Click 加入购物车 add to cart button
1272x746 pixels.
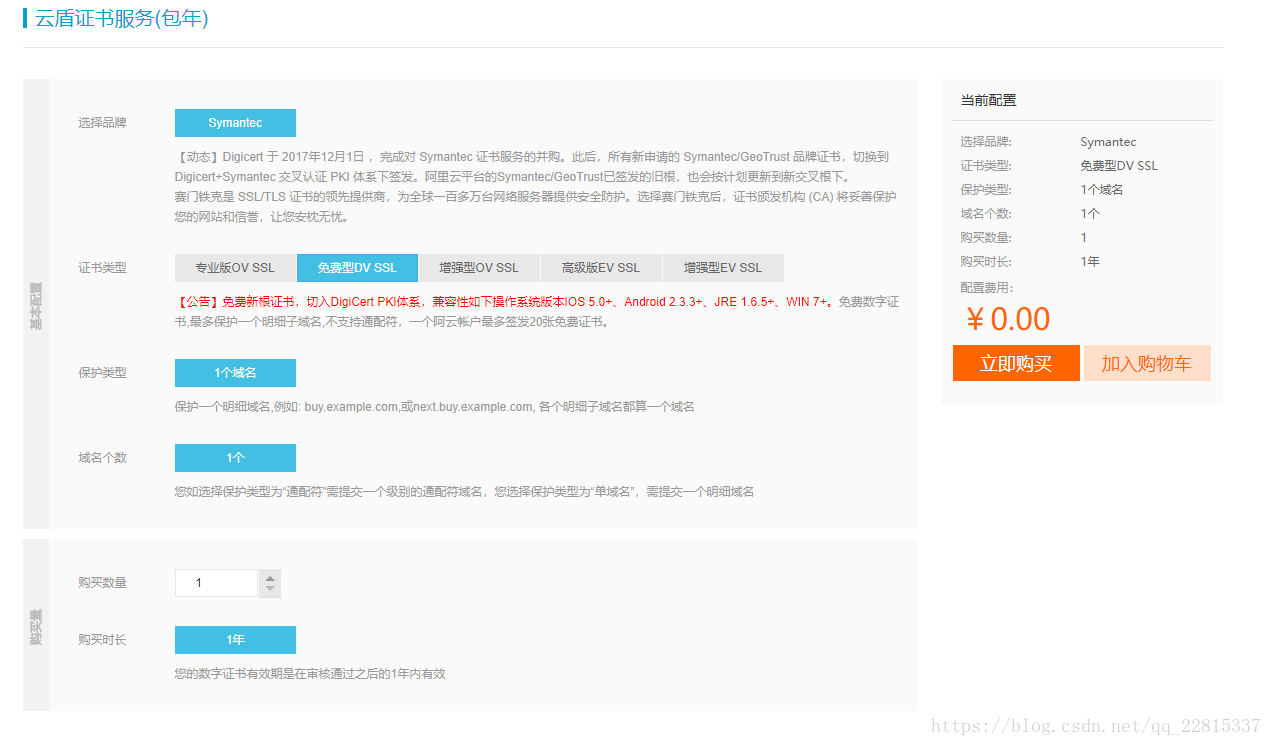[x=1147, y=363]
